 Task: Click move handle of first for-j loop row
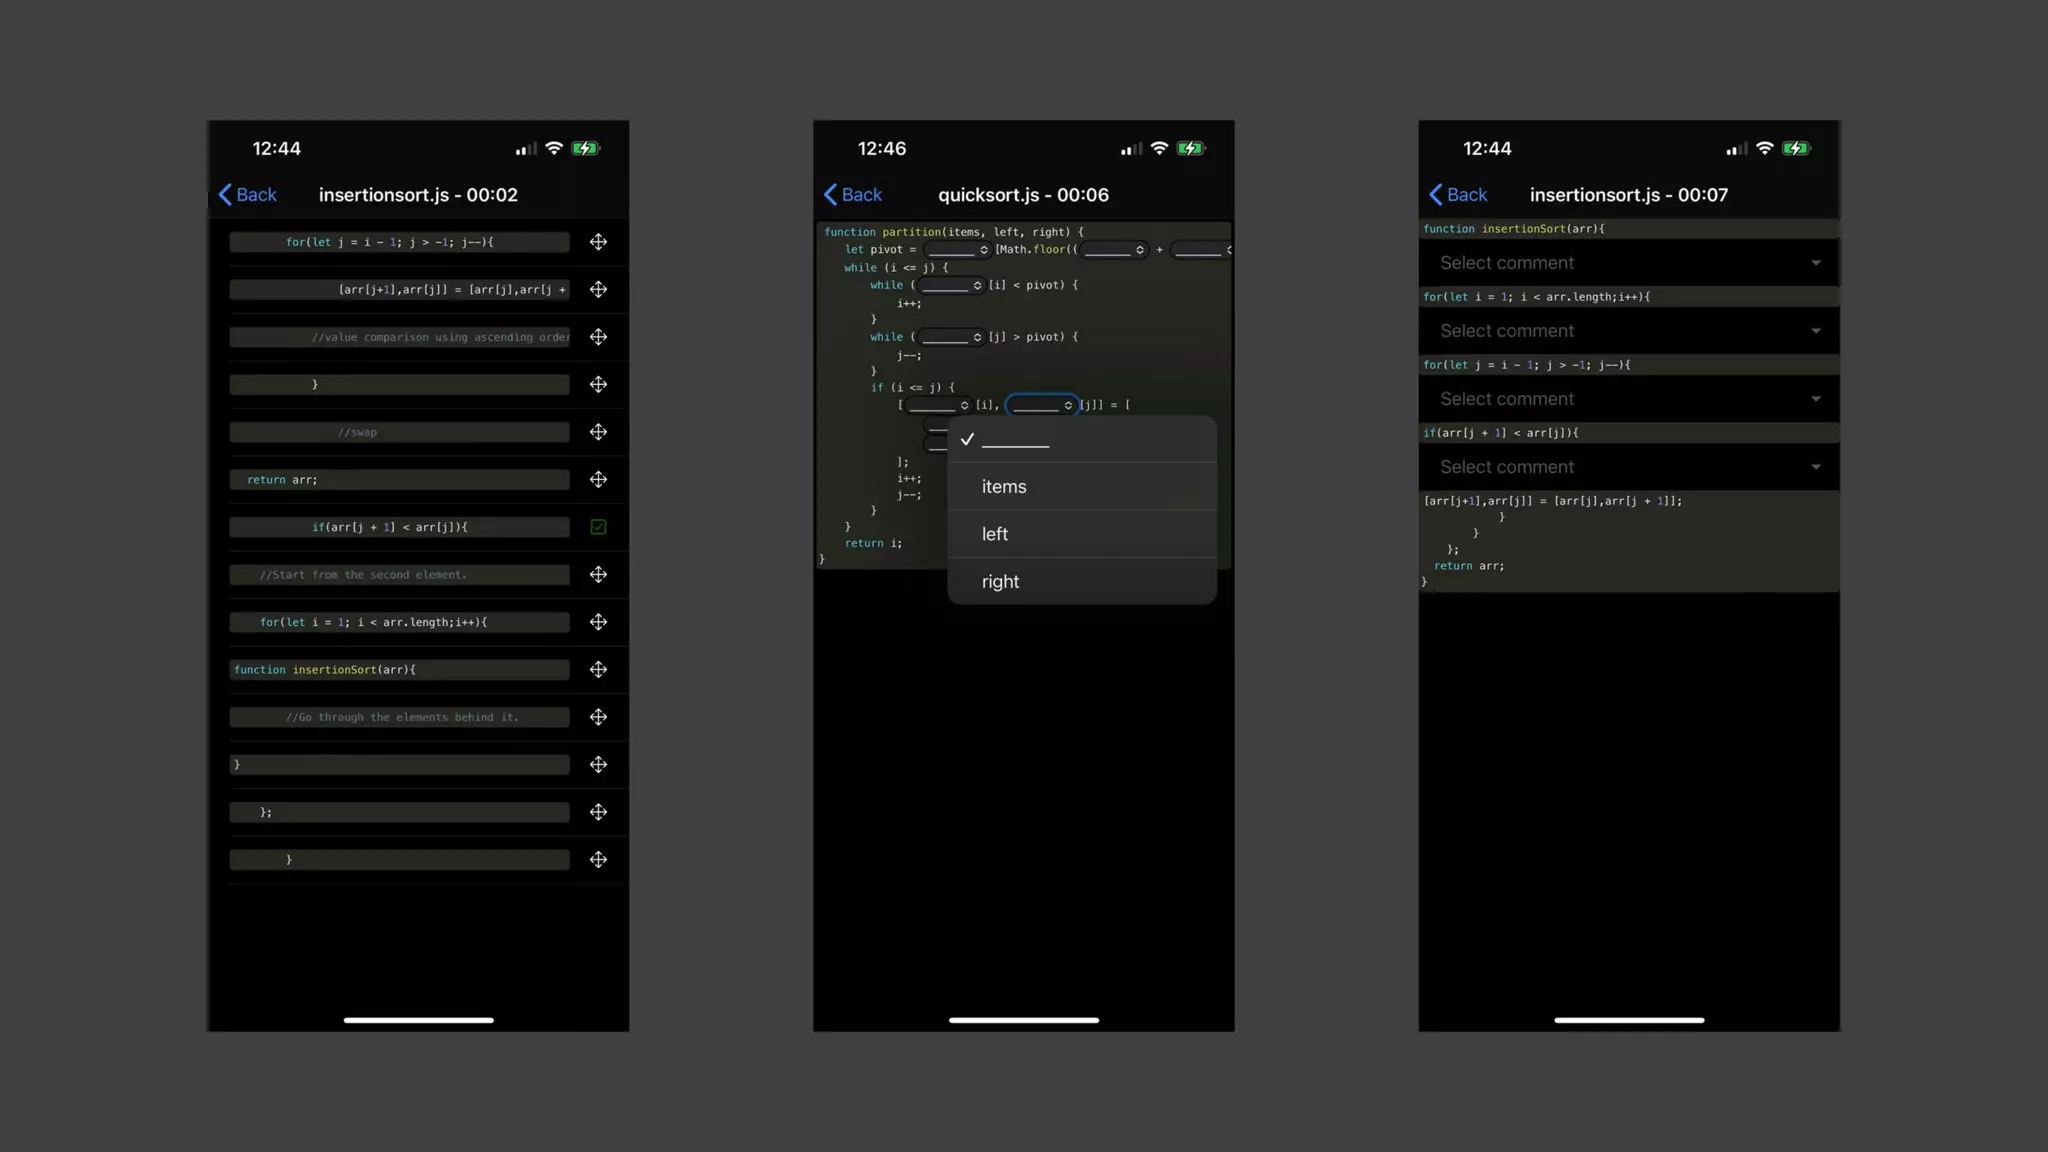click(x=598, y=242)
